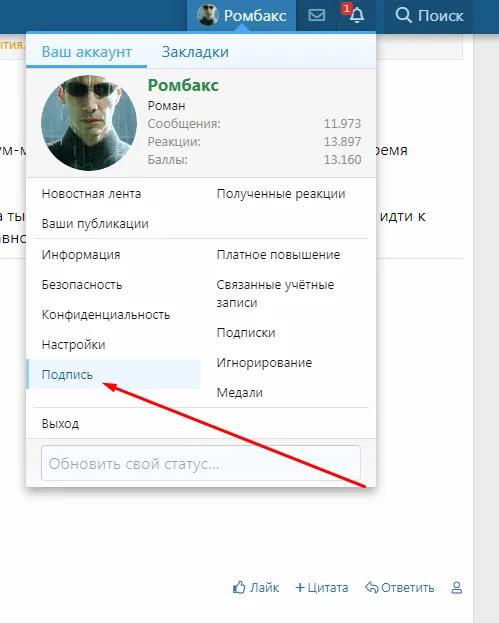Click the plus icon next to Цитата

click(x=300, y=588)
